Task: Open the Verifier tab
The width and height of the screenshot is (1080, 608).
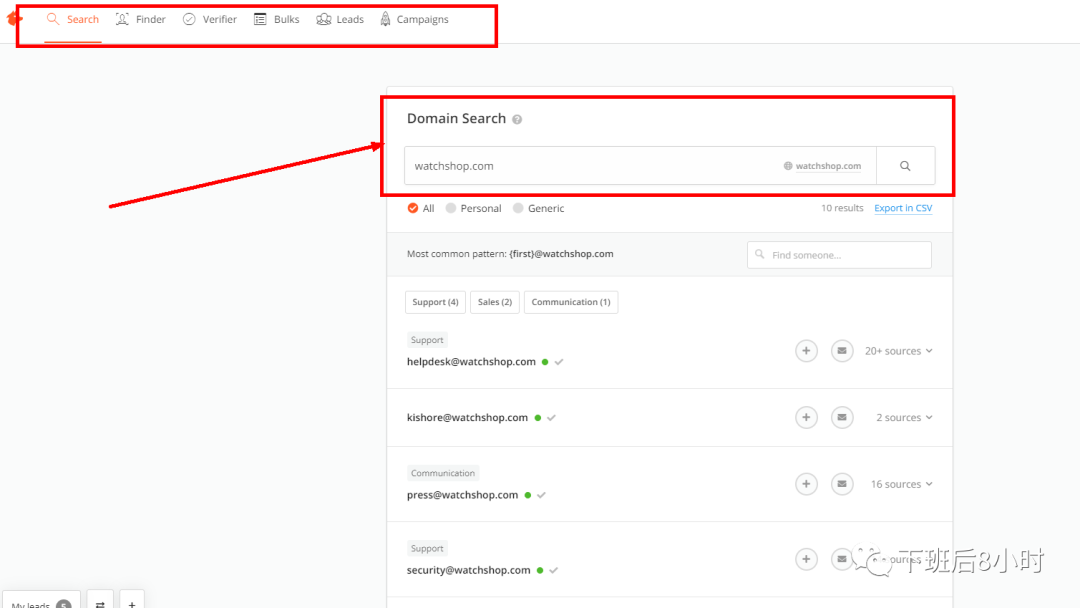Action: [210, 19]
